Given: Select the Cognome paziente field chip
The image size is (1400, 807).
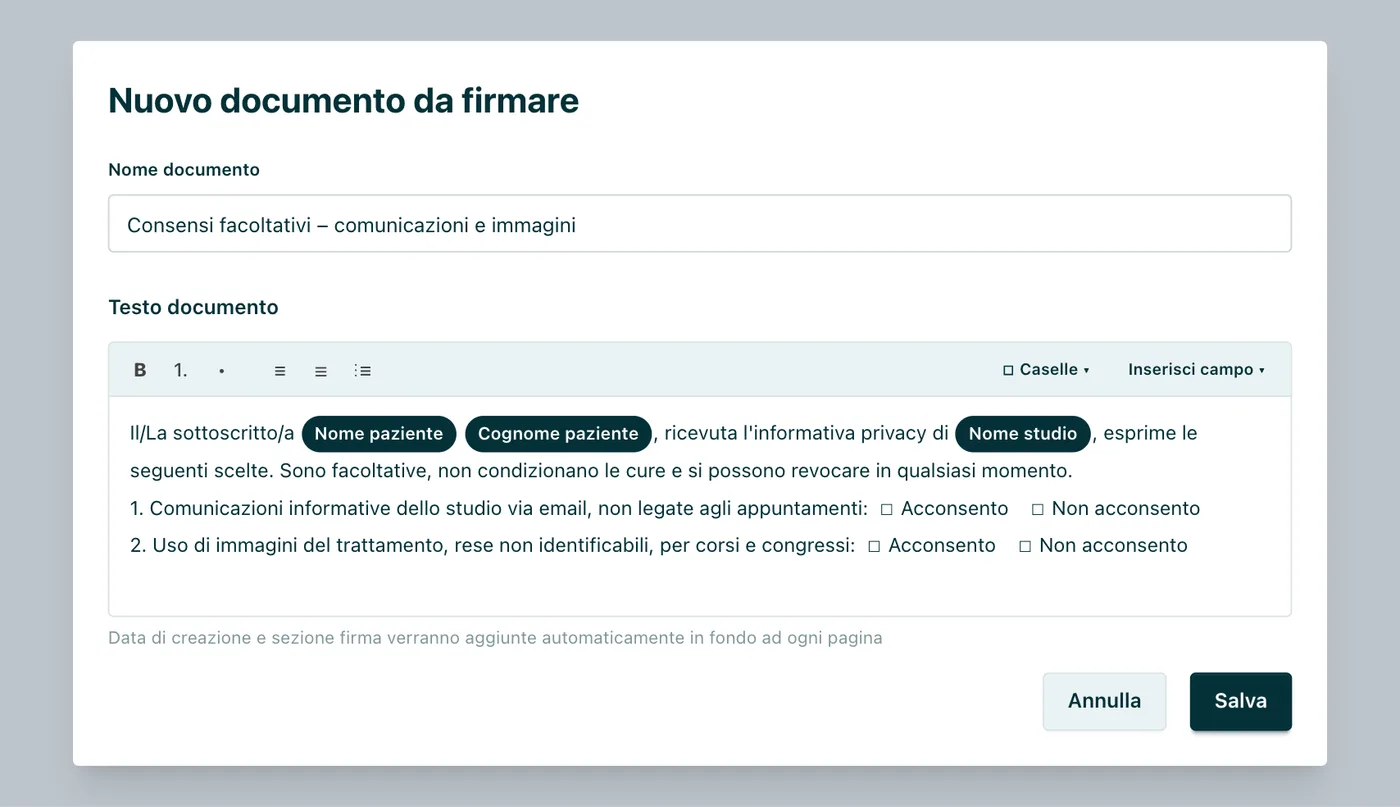Looking at the screenshot, I should 558,434.
